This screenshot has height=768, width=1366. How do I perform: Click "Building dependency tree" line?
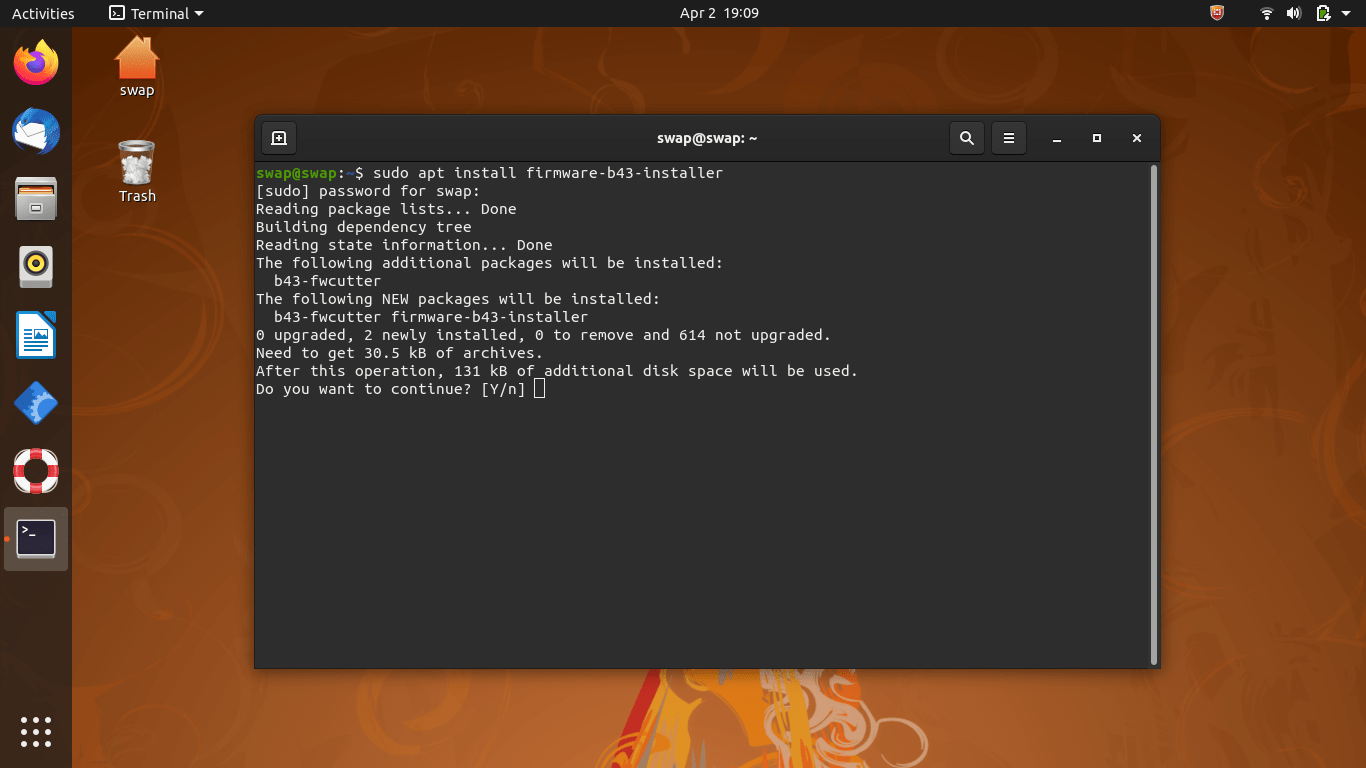point(364,227)
